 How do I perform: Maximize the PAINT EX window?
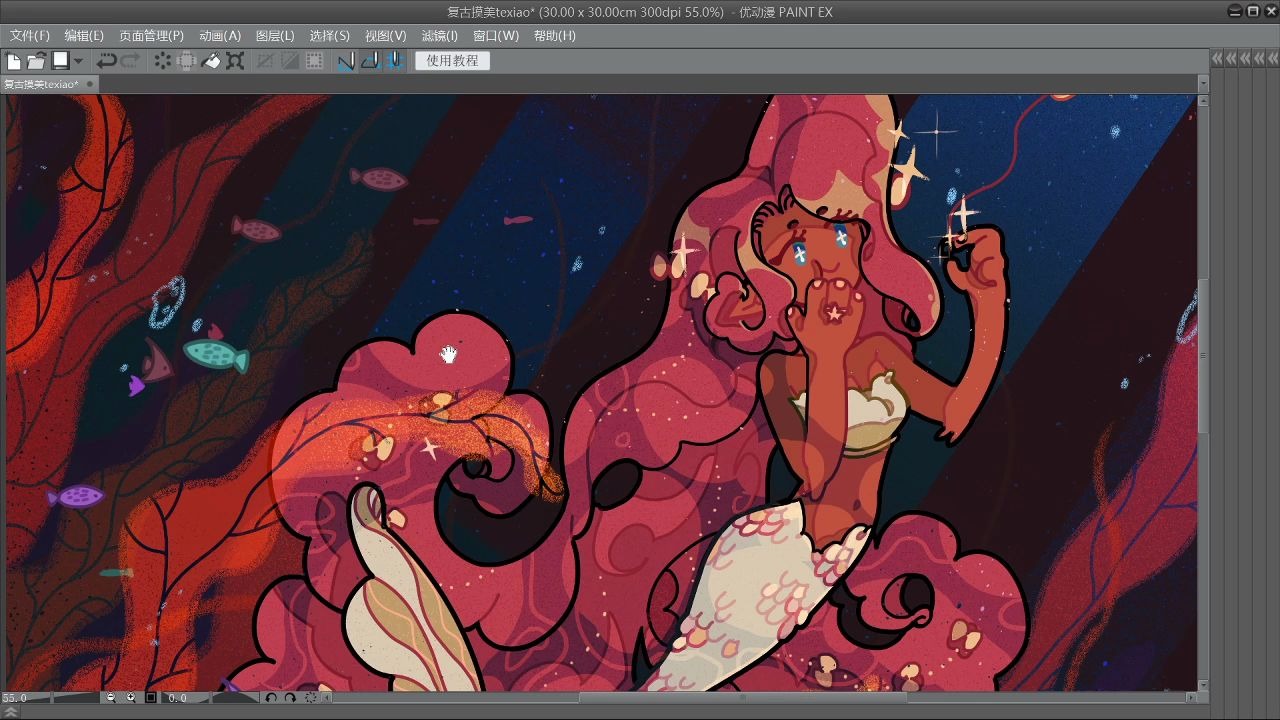click(1252, 11)
